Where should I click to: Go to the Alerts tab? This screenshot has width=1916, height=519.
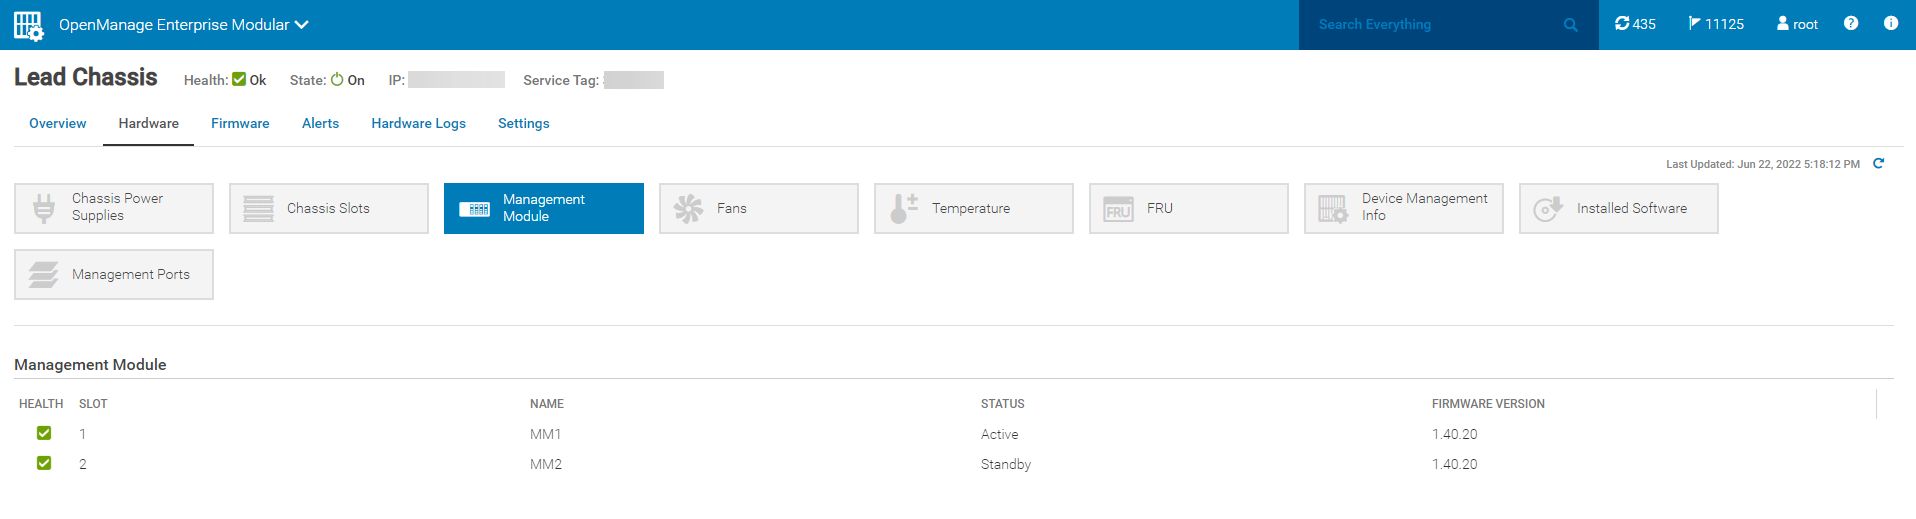pos(320,123)
